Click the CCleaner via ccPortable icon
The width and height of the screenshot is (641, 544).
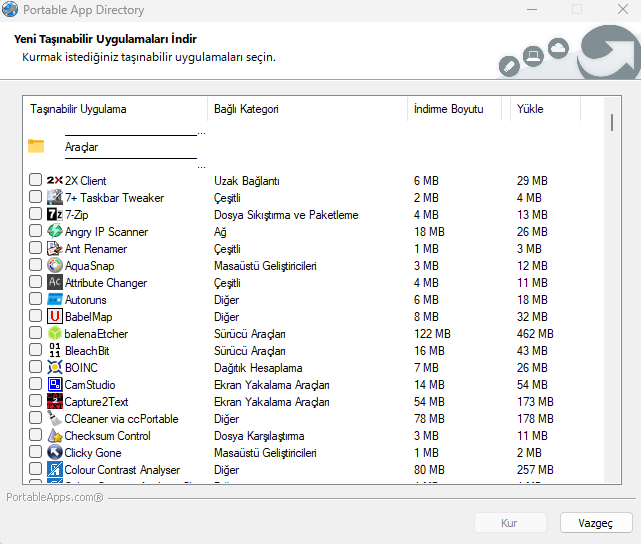(x=54, y=419)
